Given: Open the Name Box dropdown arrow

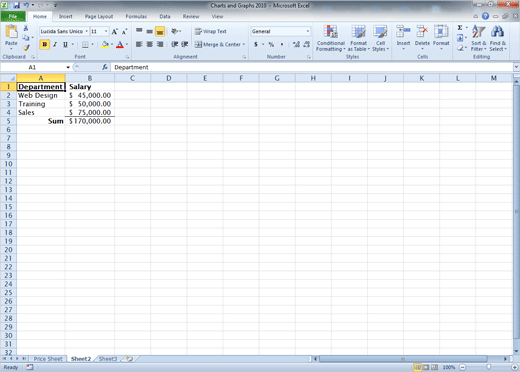Looking at the screenshot, I should coord(68,67).
